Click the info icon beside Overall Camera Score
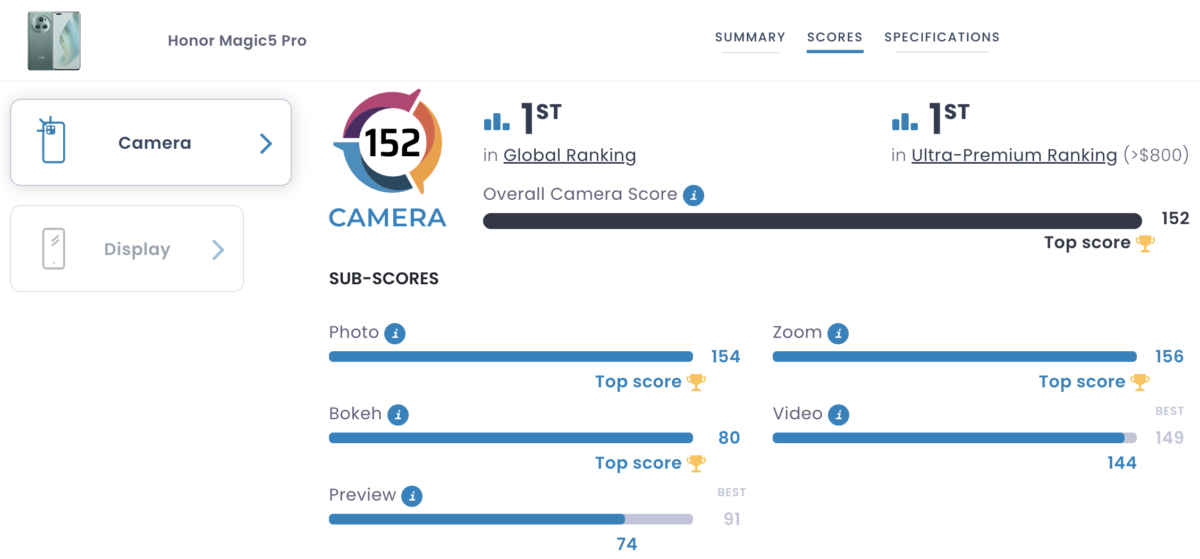 (x=693, y=195)
